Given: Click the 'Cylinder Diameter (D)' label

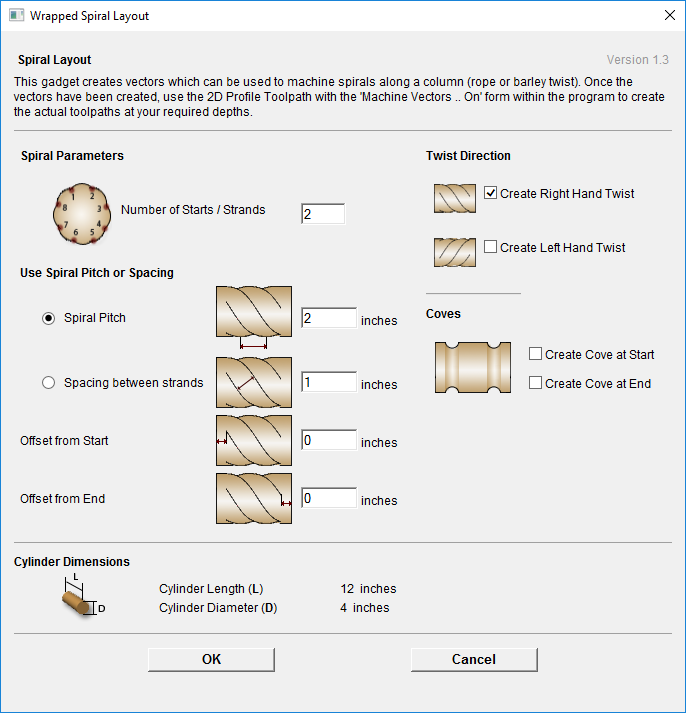Looking at the screenshot, I should coord(218,608).
